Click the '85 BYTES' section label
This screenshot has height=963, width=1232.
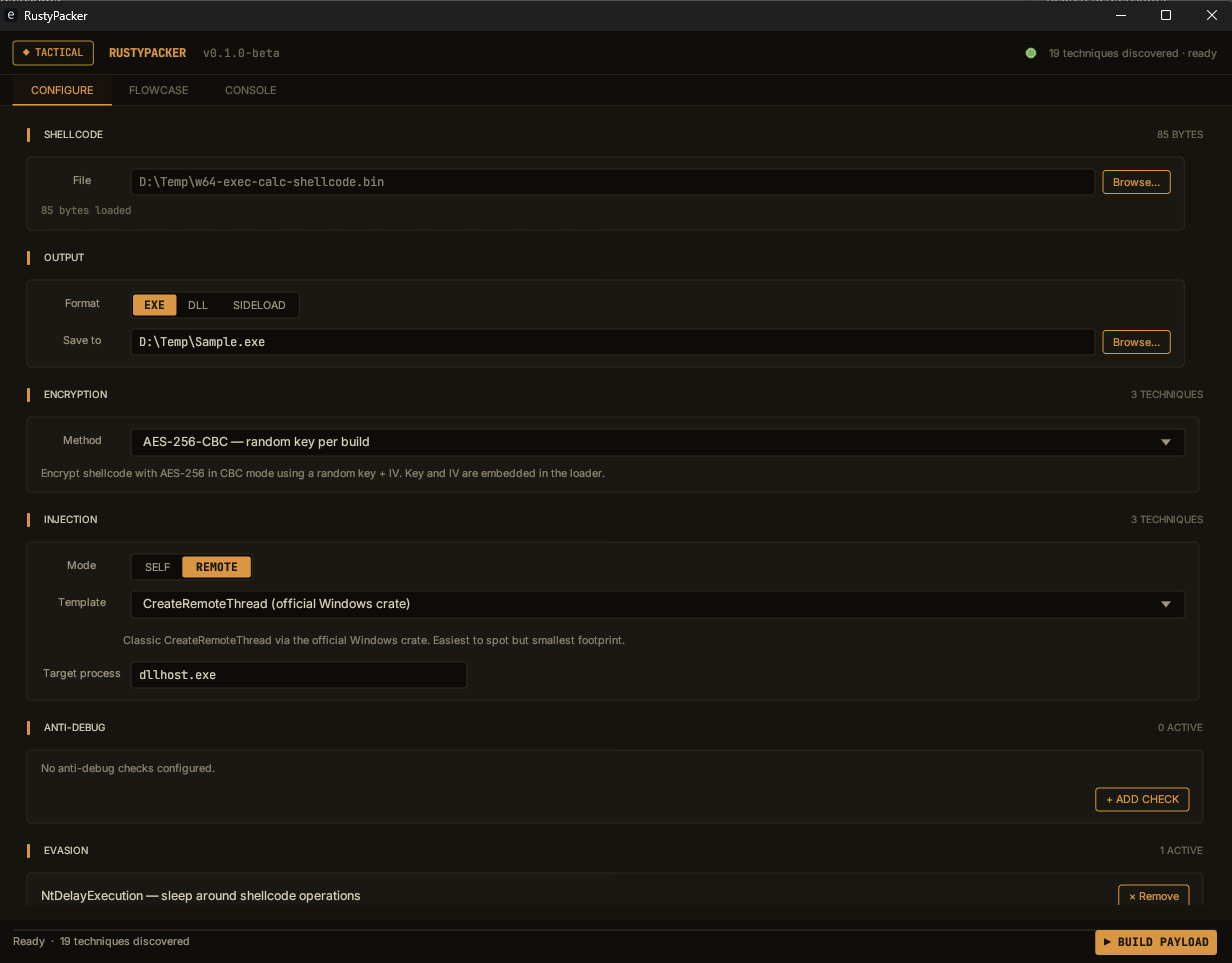[x=1180, y=134]
